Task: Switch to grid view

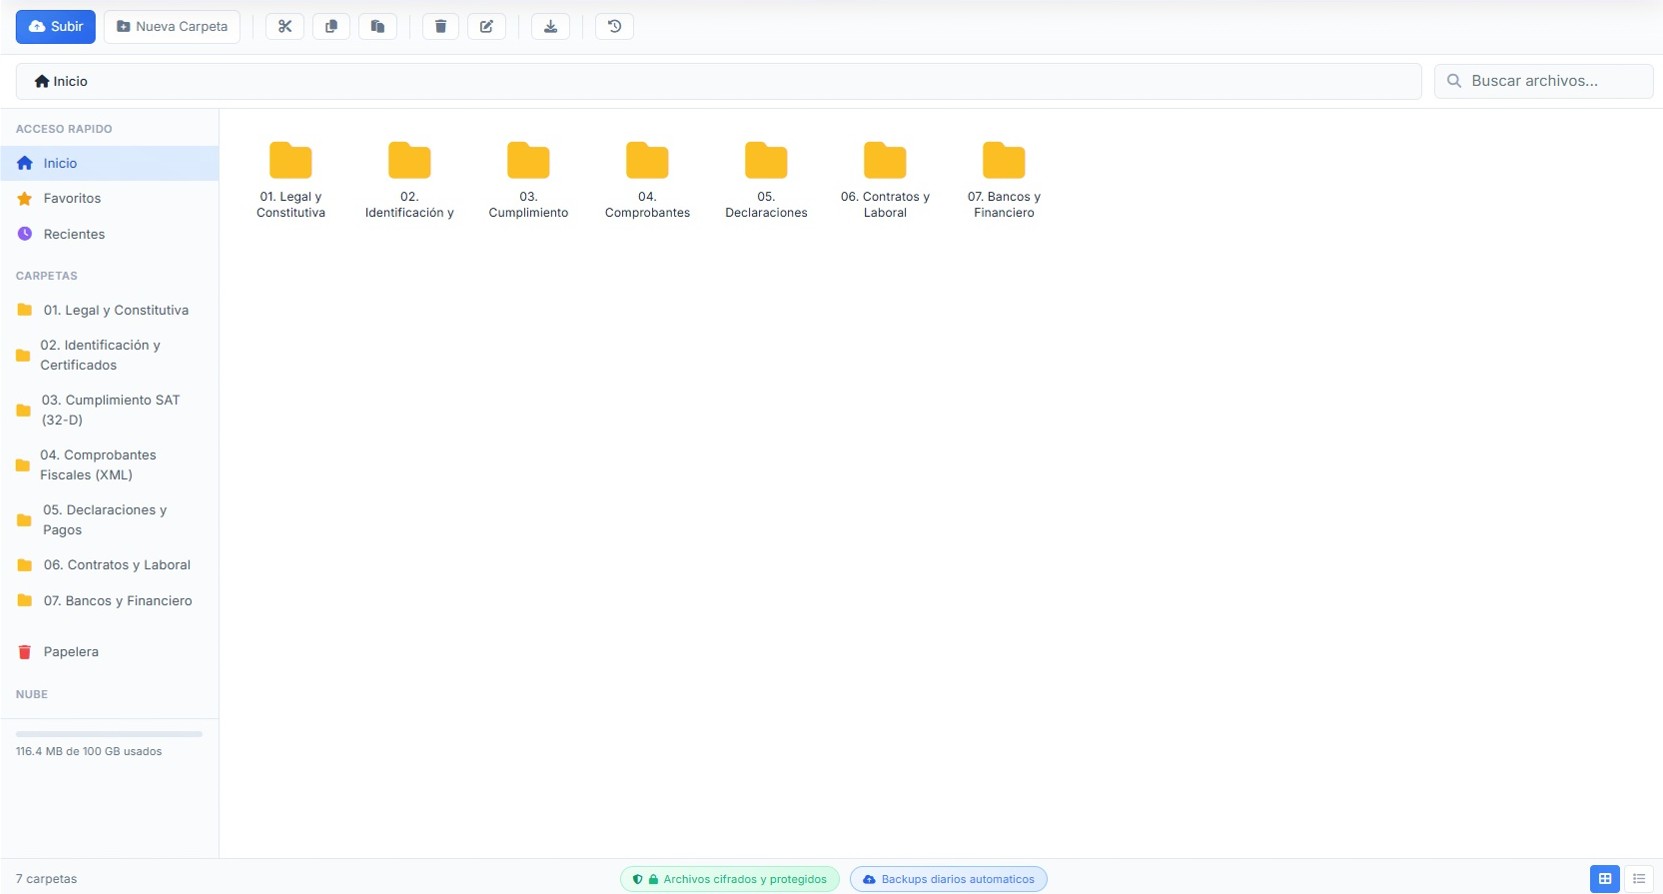Action: [1605, 879]
